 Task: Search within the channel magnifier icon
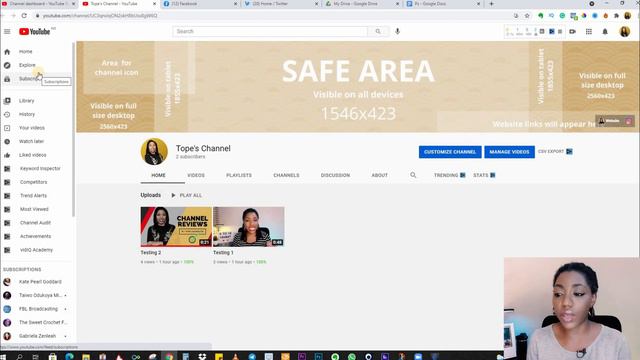(x=413, y=175)
